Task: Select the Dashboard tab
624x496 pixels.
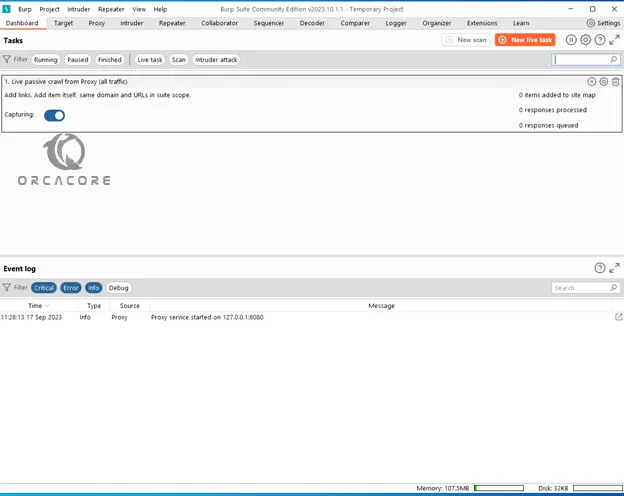Action: [x=22, y=23]
